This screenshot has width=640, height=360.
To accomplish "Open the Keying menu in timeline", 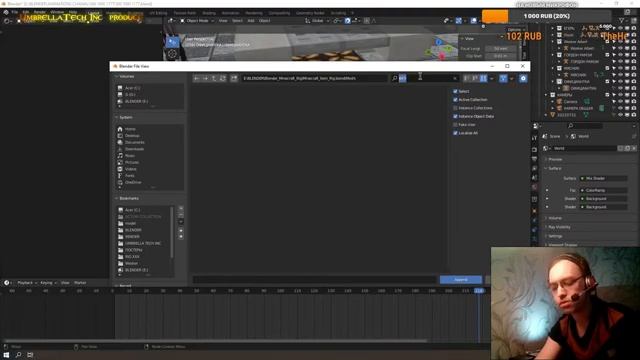I will 48,282.
